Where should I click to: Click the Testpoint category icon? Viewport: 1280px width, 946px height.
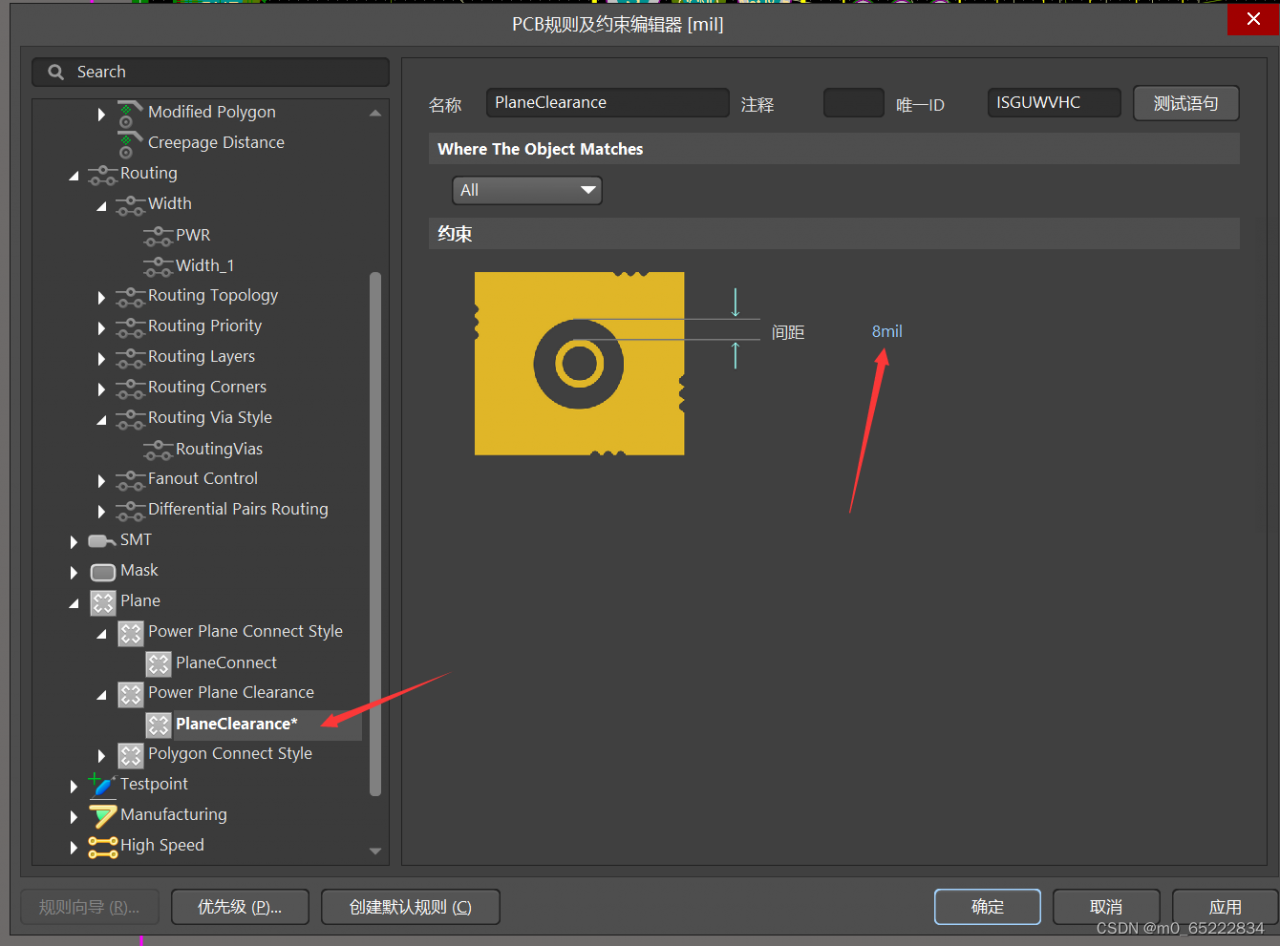(103, 785)
